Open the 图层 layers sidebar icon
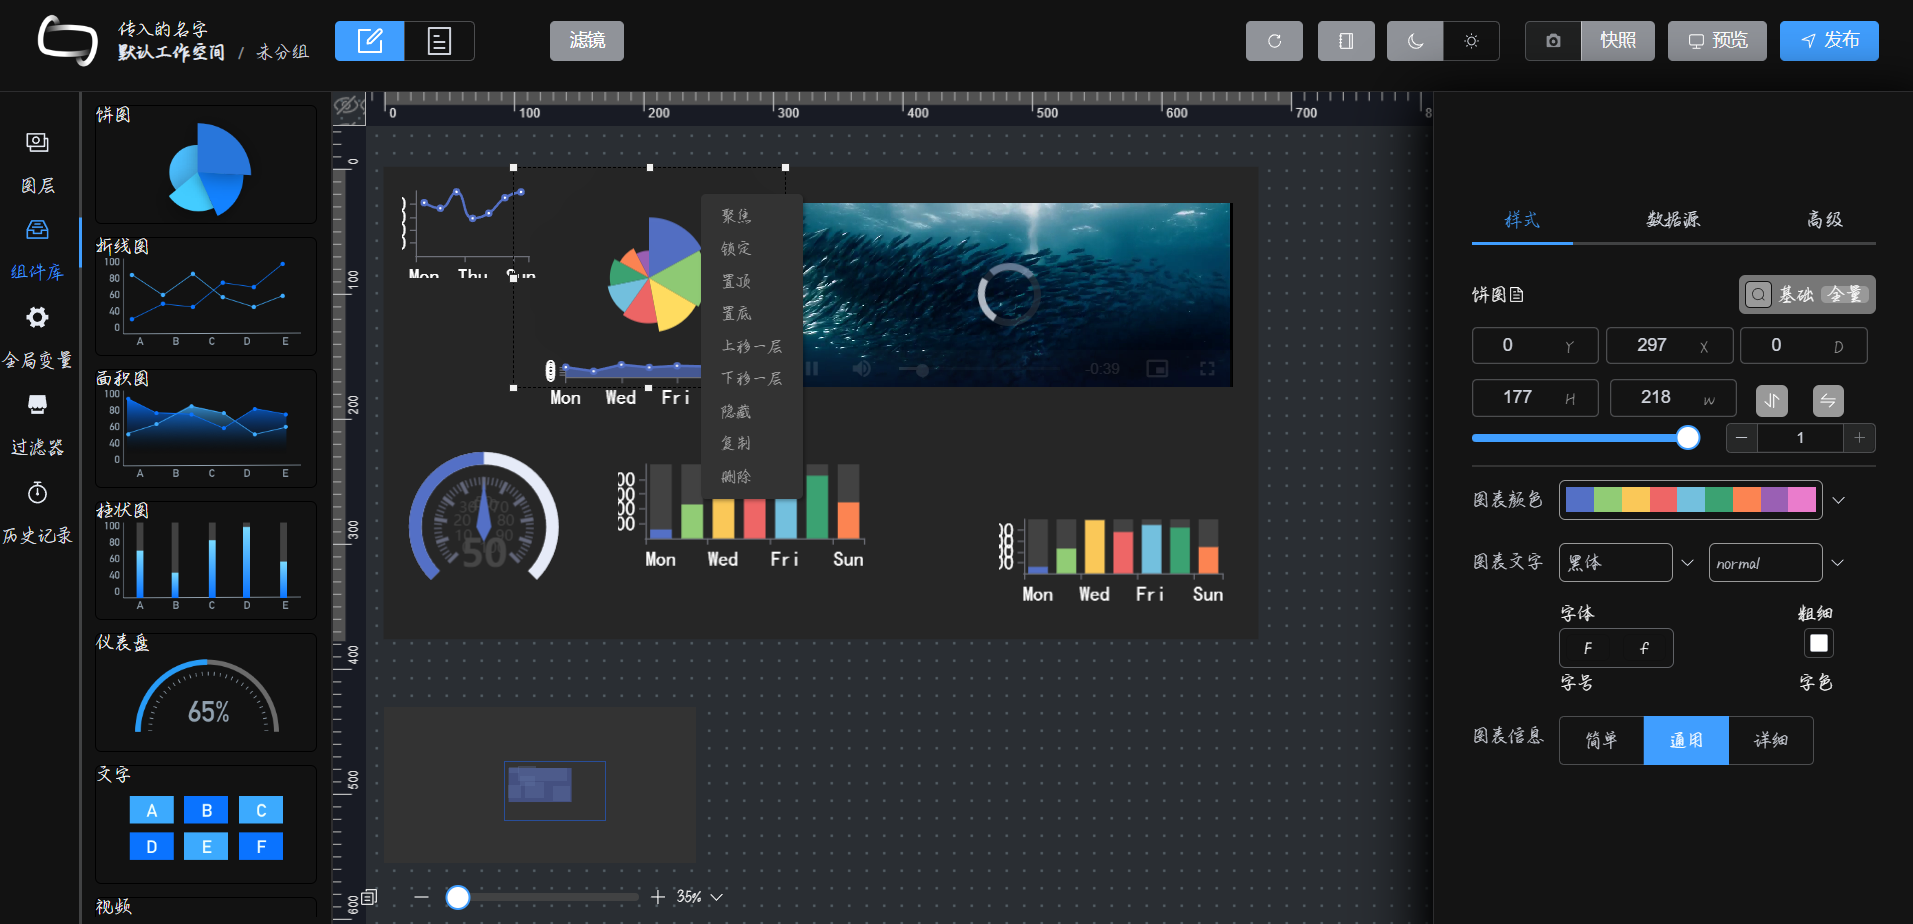 tap(37, 143)
